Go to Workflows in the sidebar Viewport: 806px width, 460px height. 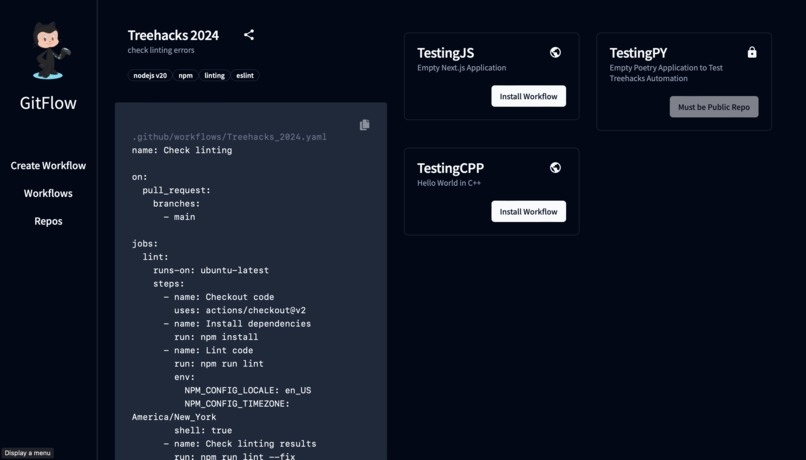click(48, 193)
